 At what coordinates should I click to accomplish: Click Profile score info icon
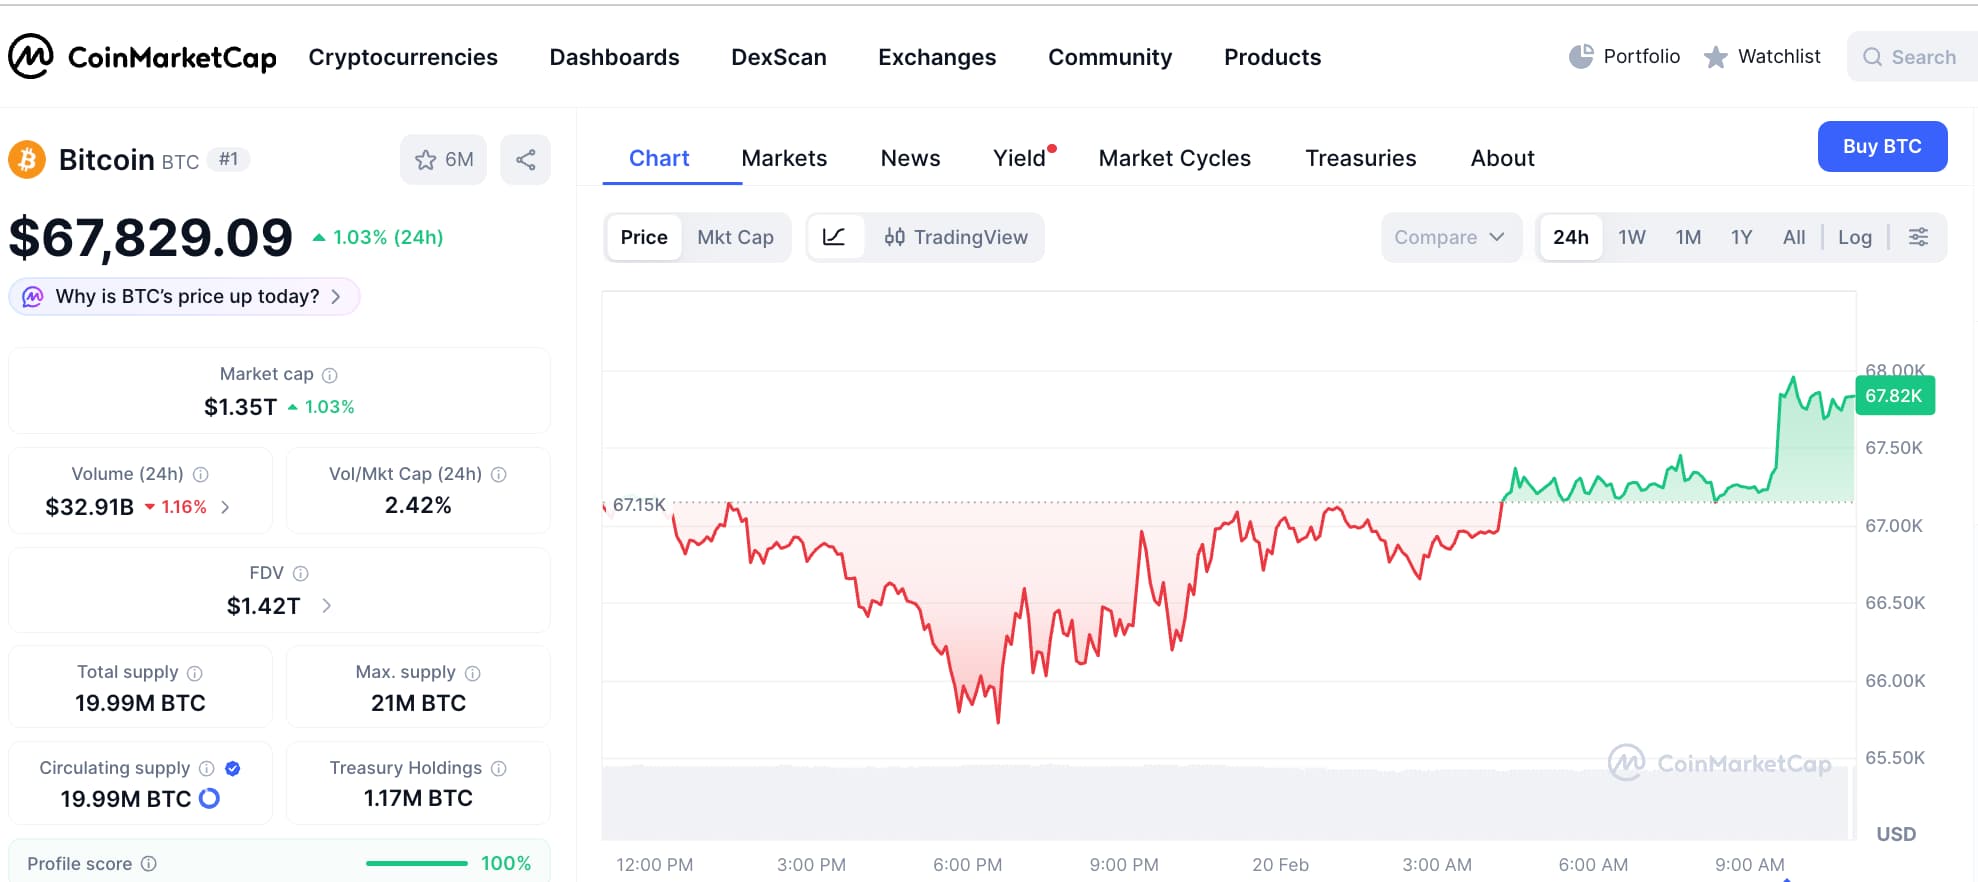148,863
